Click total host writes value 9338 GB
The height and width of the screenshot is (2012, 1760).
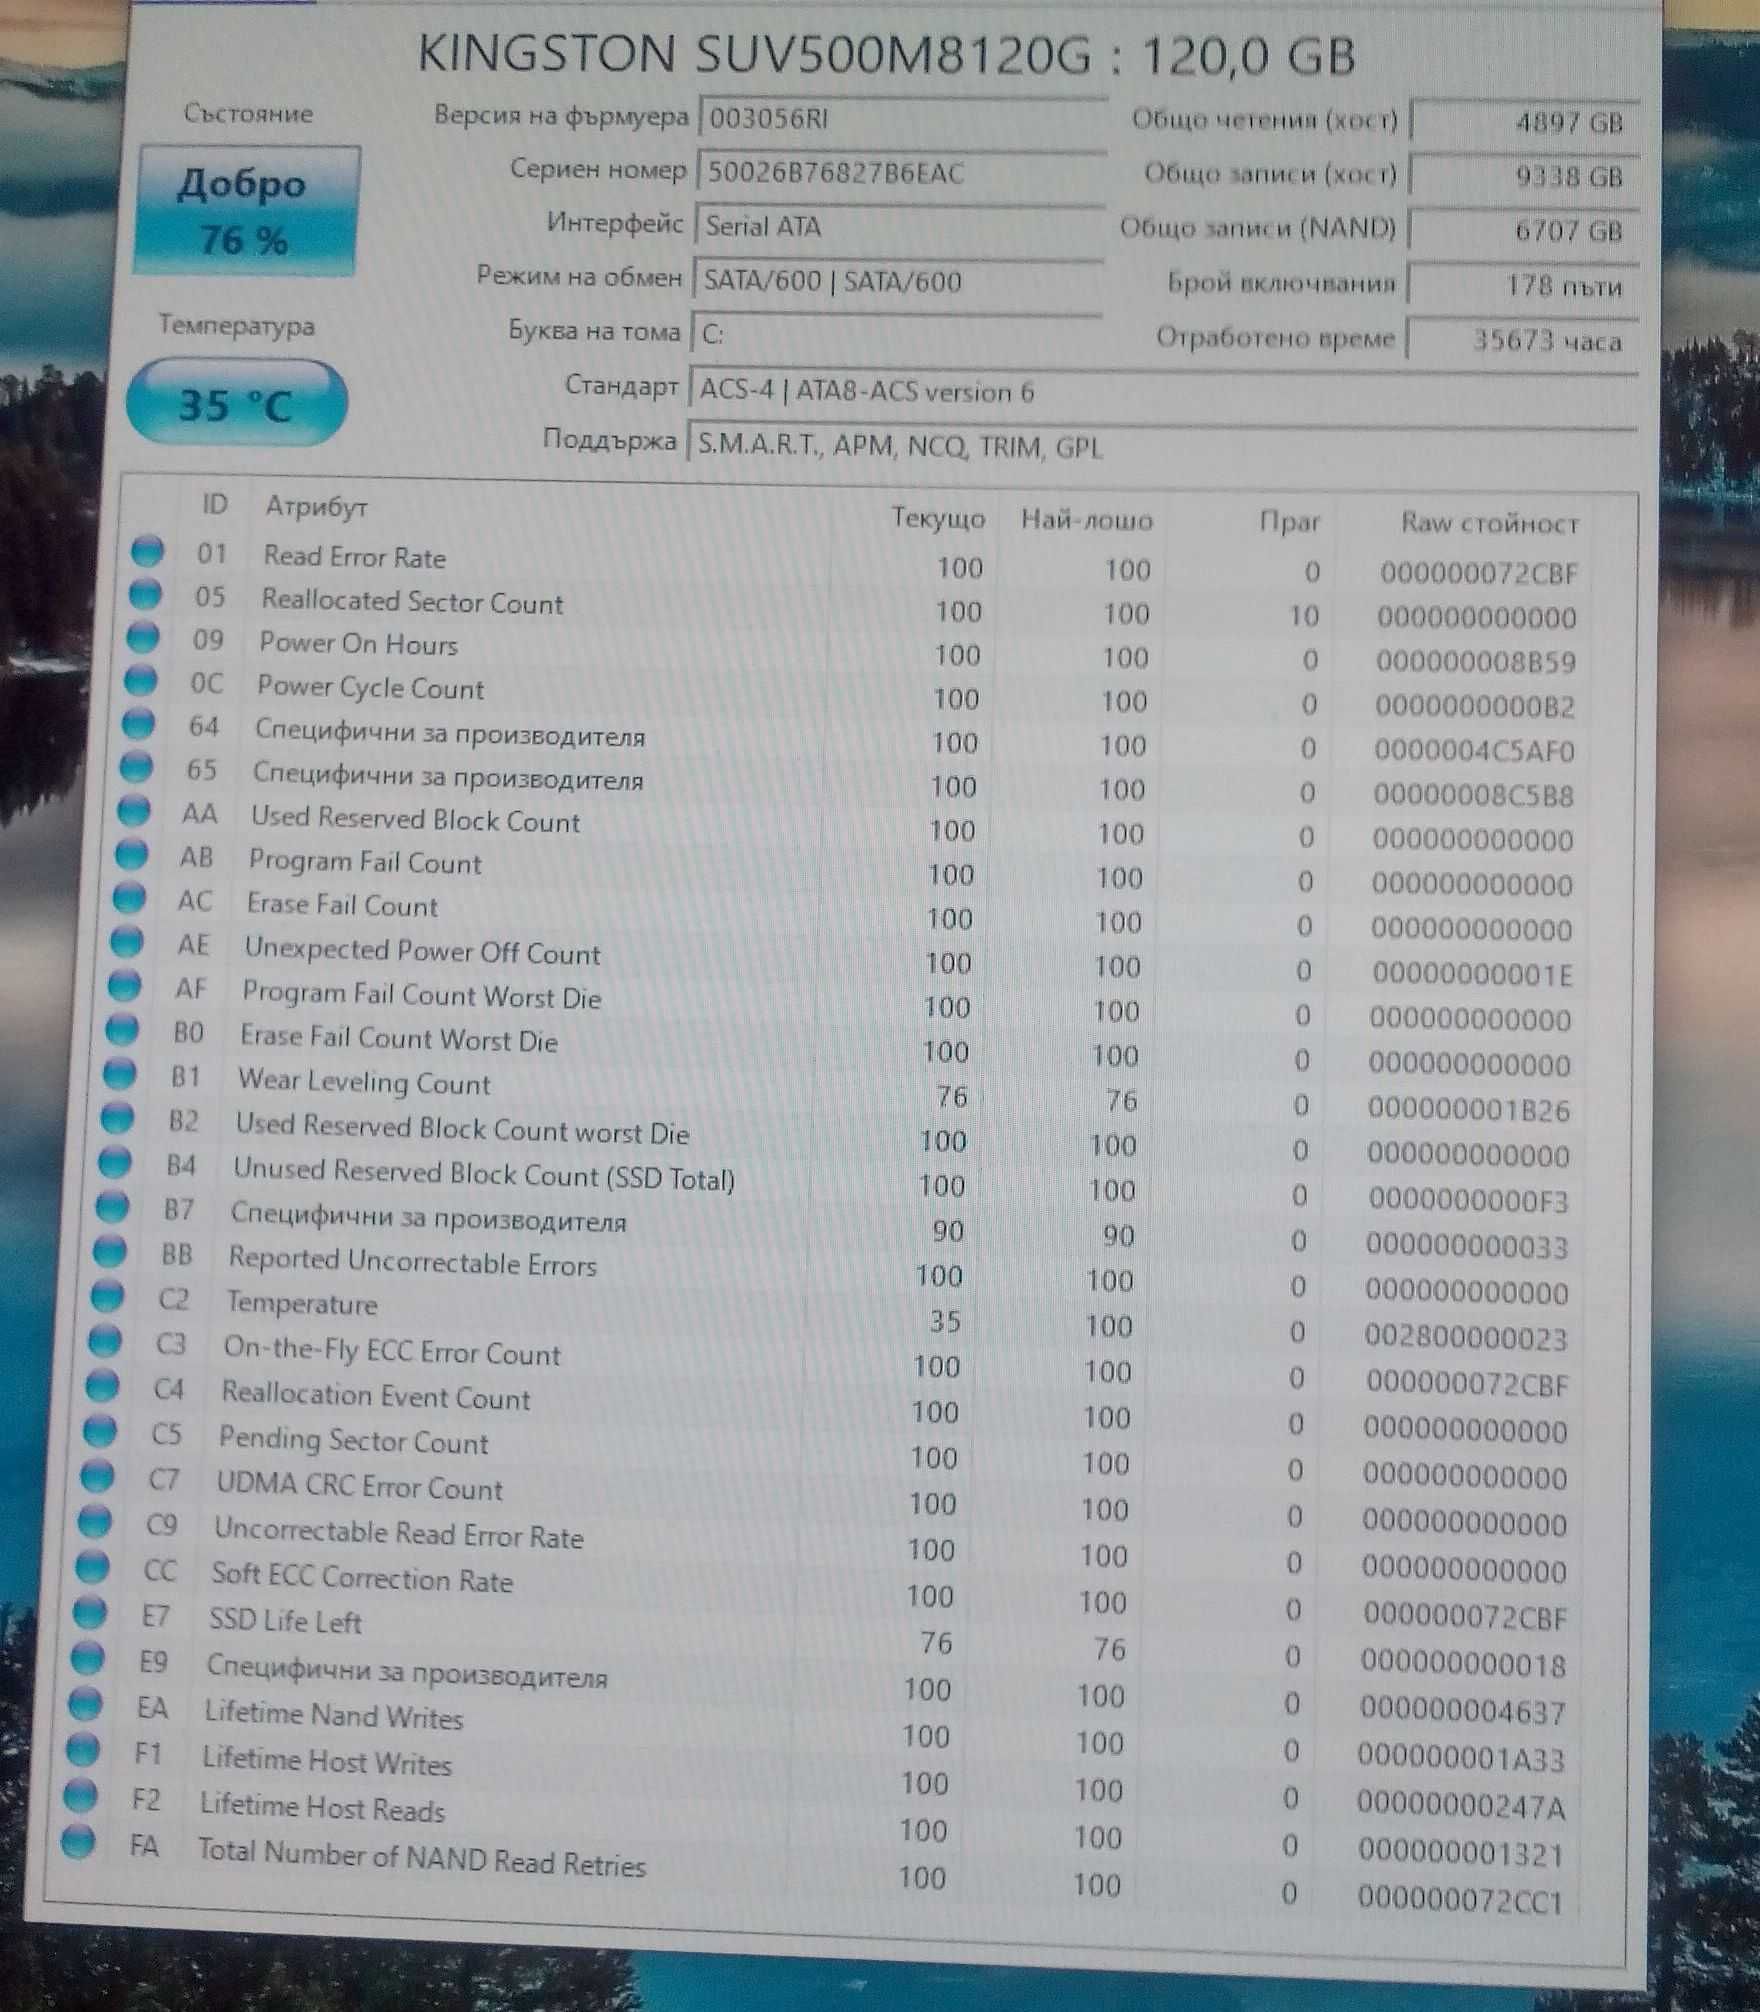[x=1524, y=176]
